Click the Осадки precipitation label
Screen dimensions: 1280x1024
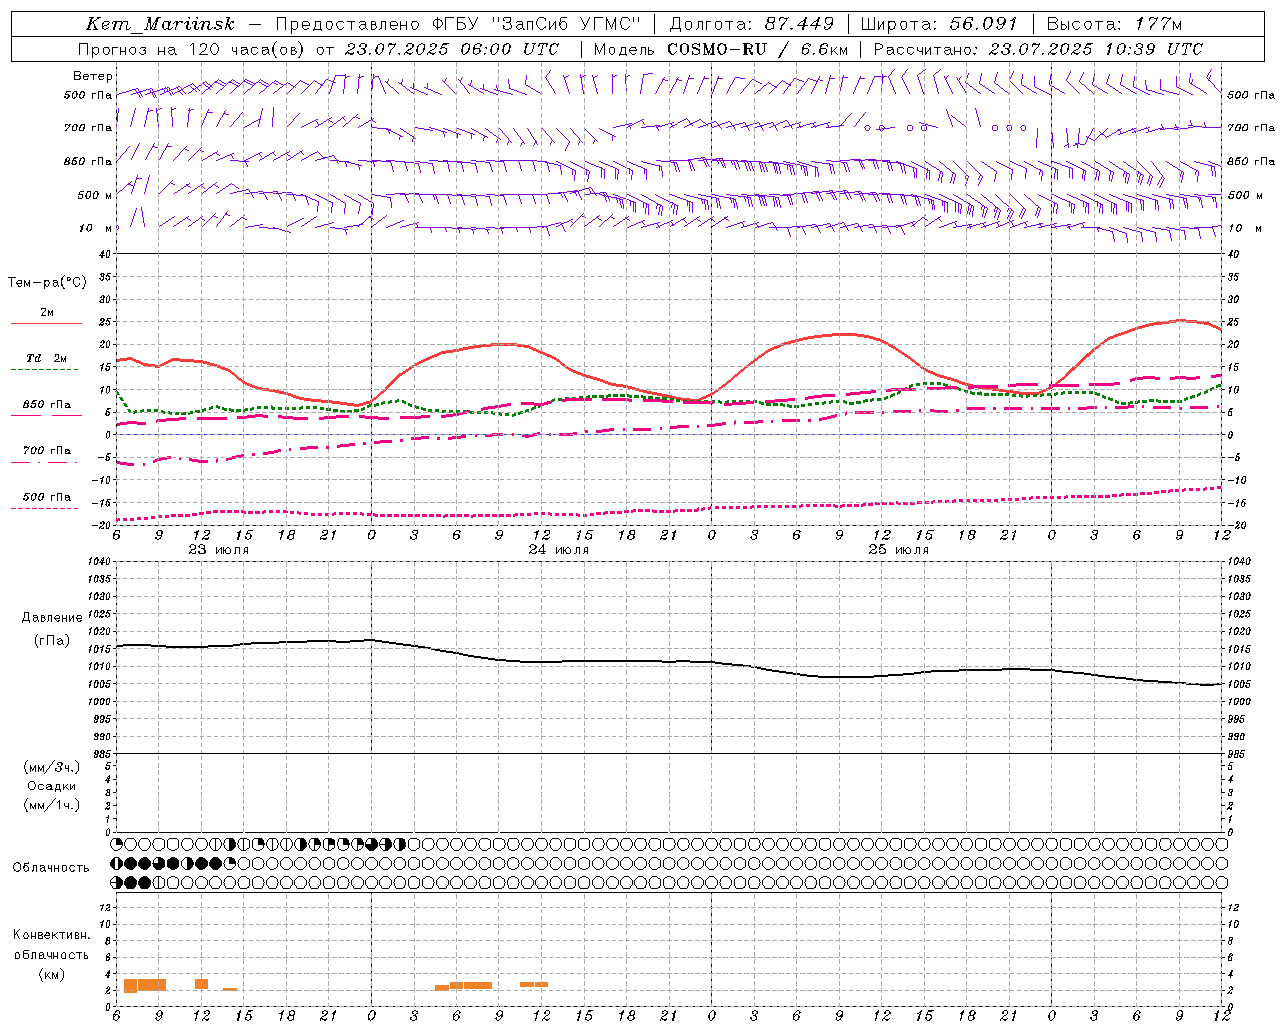click(52, 786)
